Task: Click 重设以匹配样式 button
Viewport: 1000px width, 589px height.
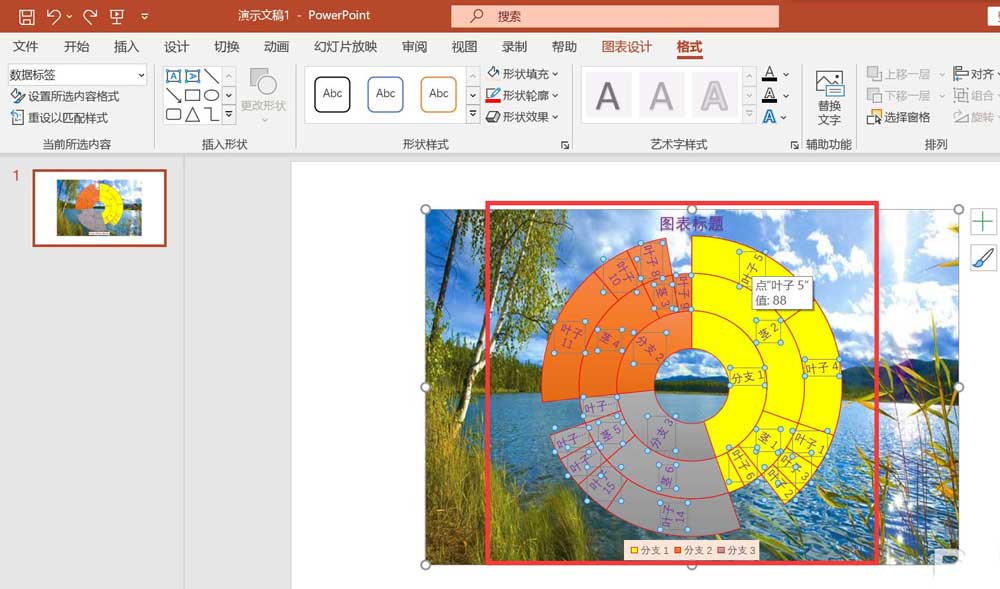Action: pos(59,118)
